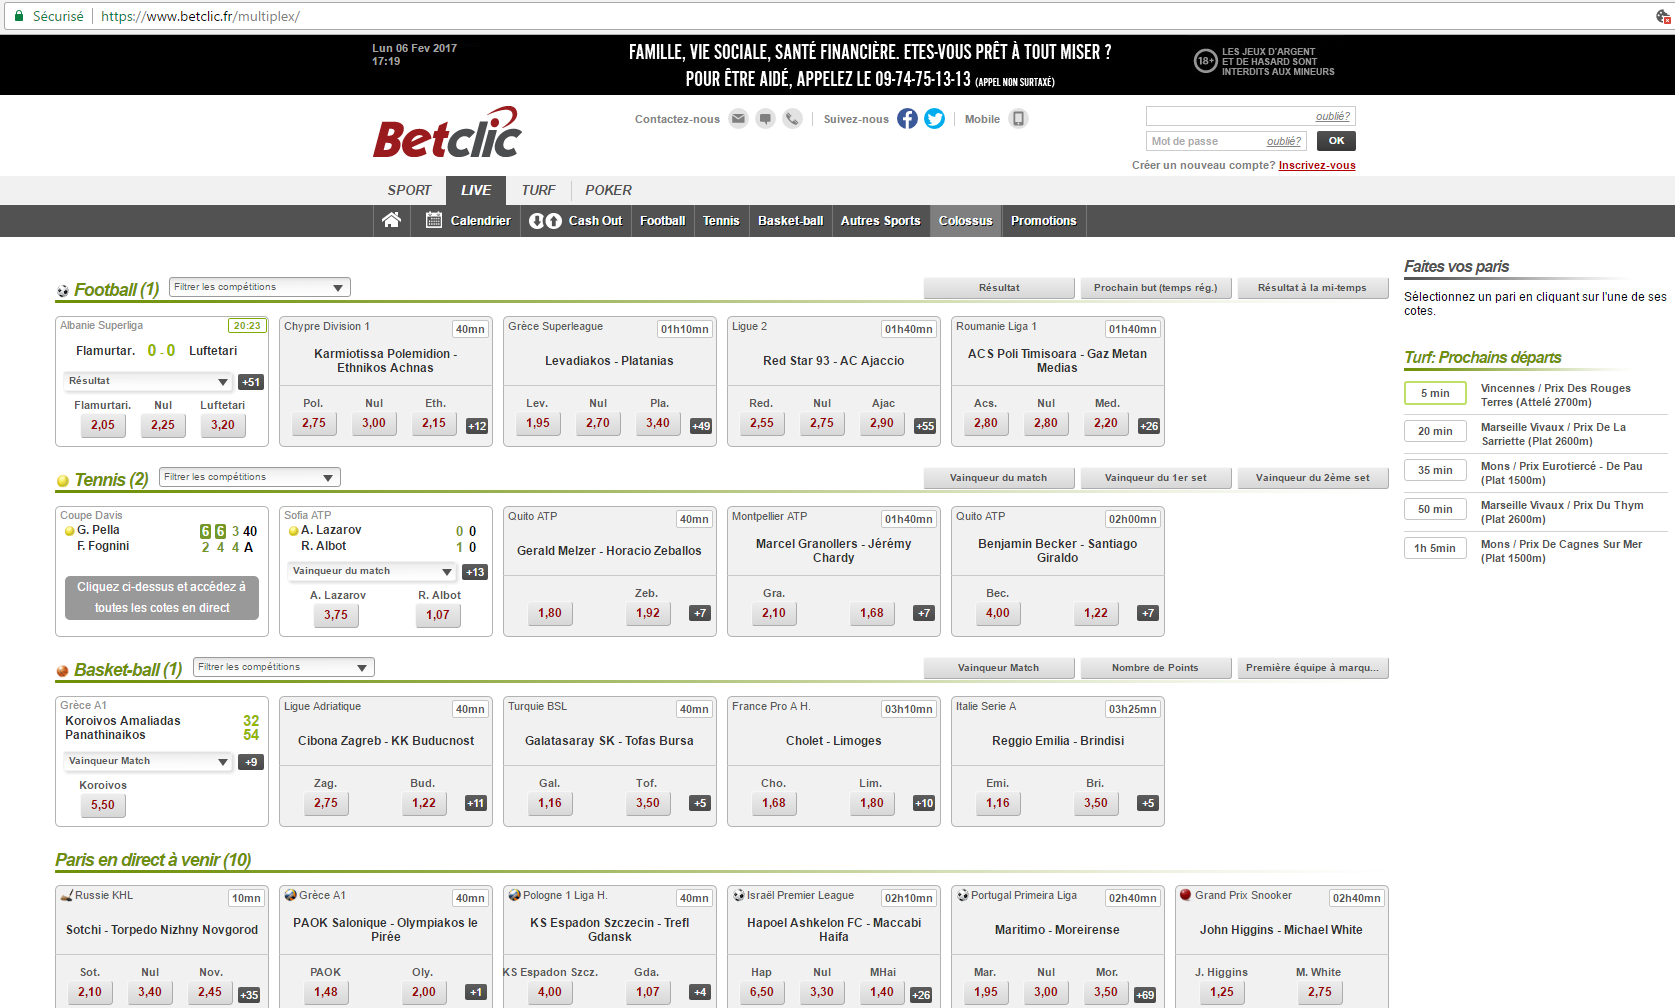Open Vainqueur Match dropdown for Koroivos
The image size is (1675, 1008).
pyautogui.click(x=148, y=761)
